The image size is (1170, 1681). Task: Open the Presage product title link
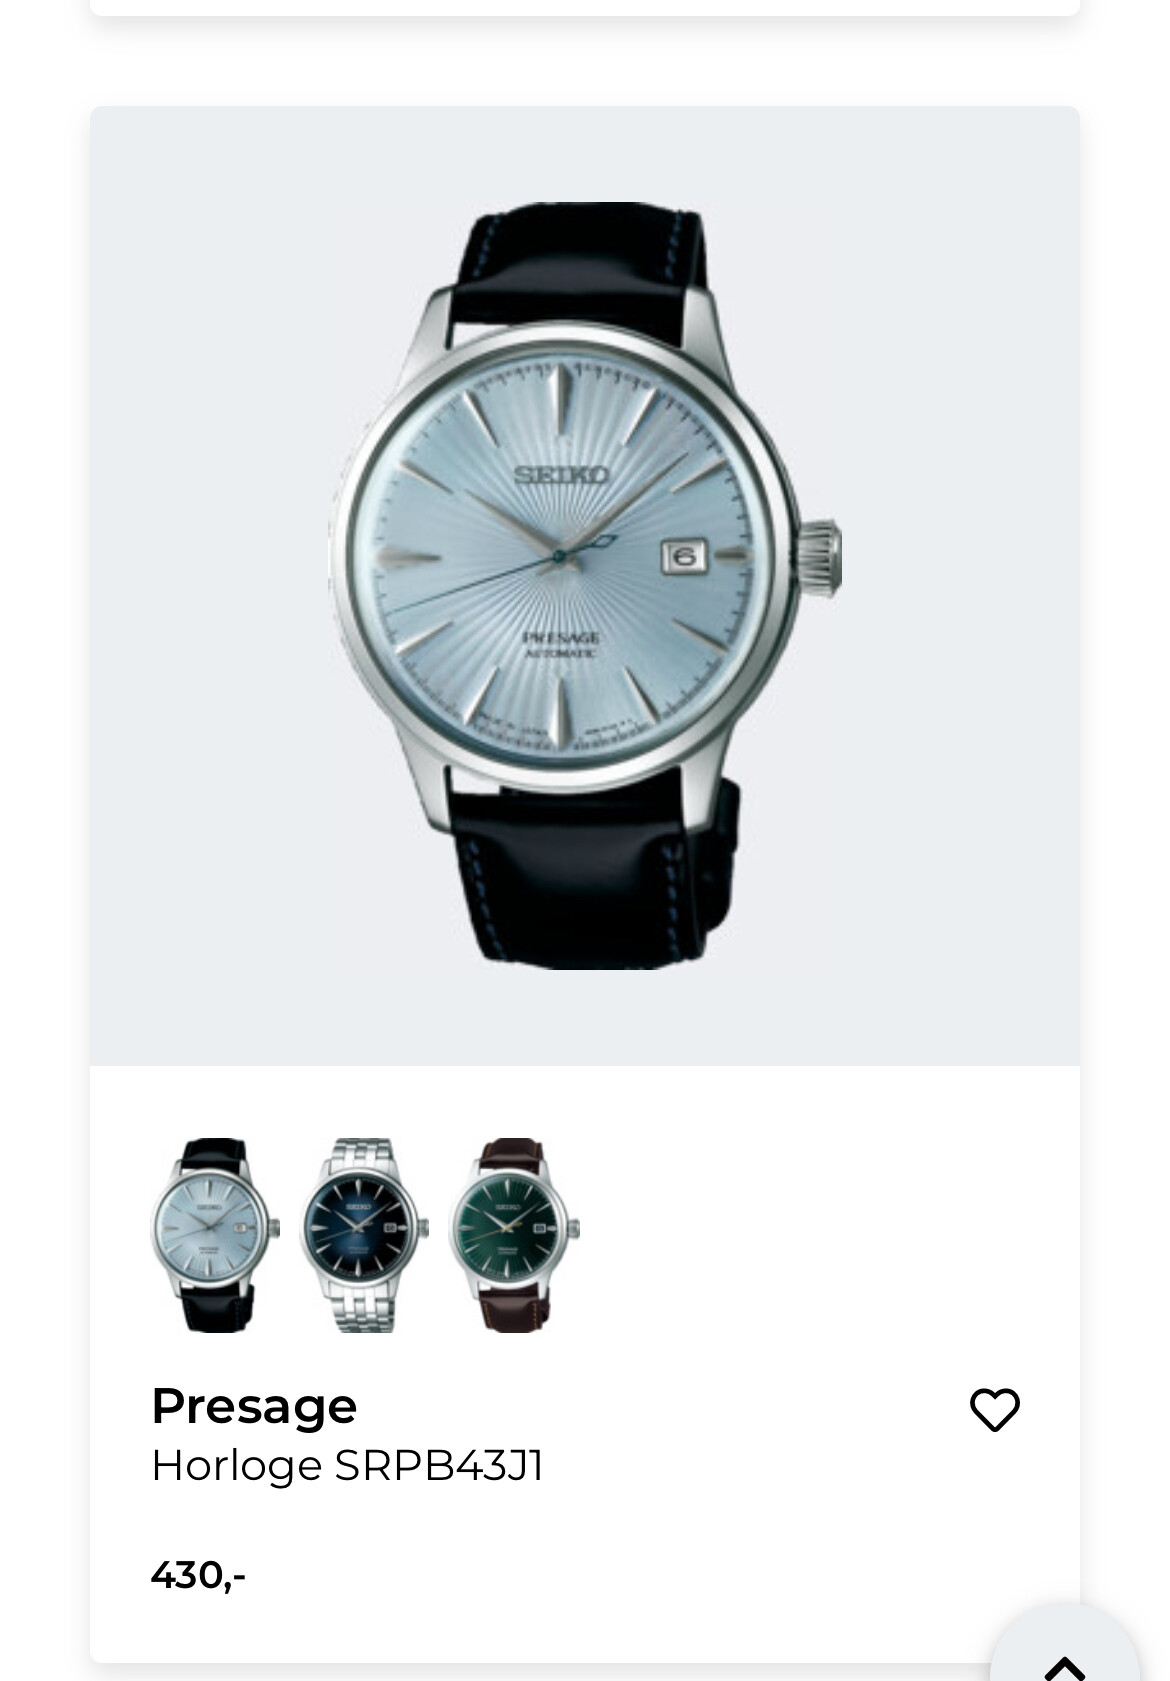254,1406
